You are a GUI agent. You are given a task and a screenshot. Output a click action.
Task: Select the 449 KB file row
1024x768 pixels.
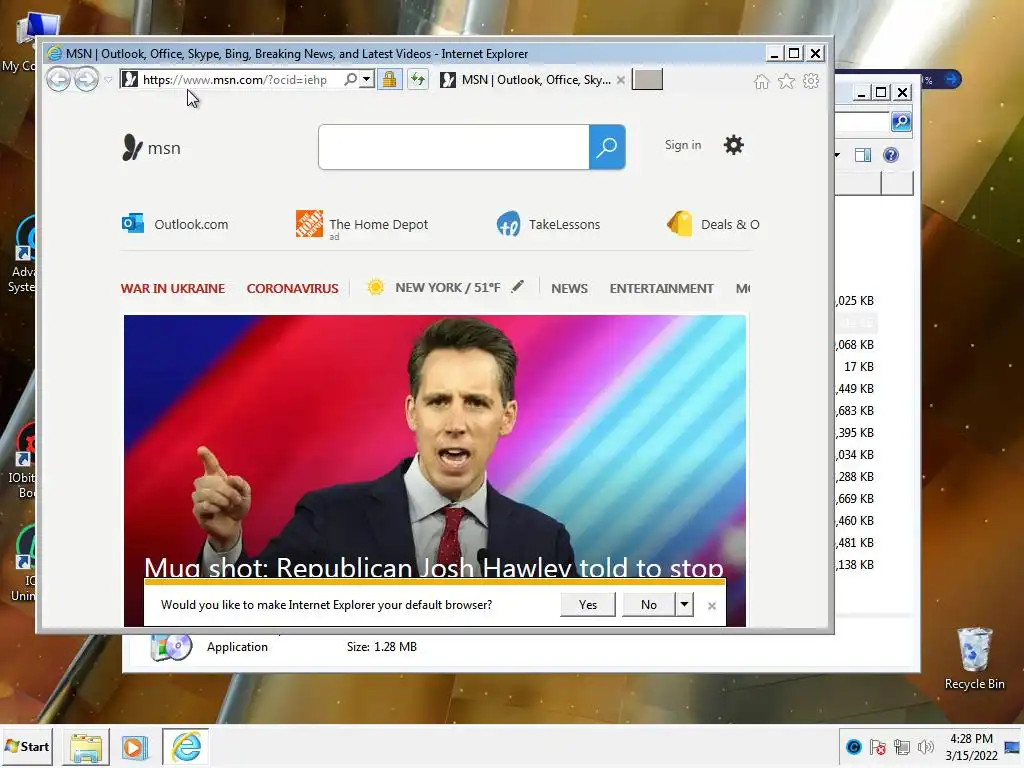pyautogui.click(x=856, y=389)
